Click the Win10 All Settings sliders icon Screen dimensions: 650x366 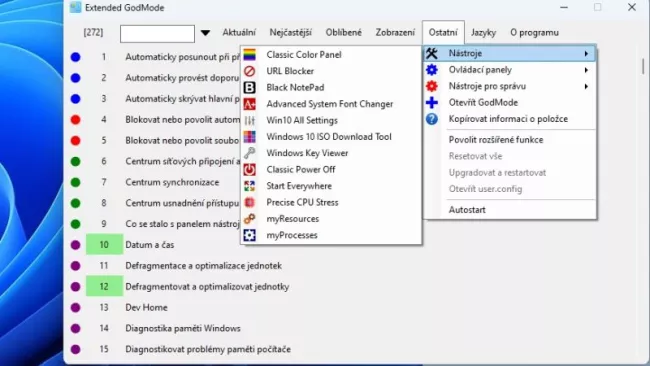click(x=250, y=121)
